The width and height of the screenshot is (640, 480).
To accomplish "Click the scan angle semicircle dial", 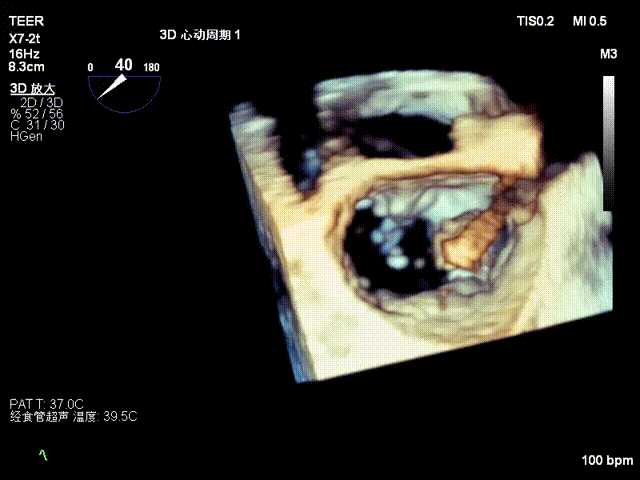I will [x=124, y=89].
